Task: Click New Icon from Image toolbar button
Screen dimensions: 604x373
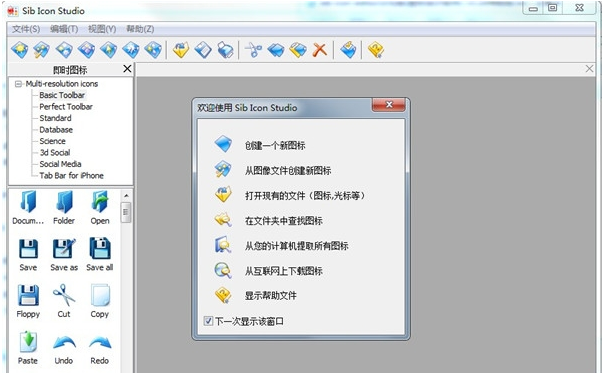Action: (42, 50)
